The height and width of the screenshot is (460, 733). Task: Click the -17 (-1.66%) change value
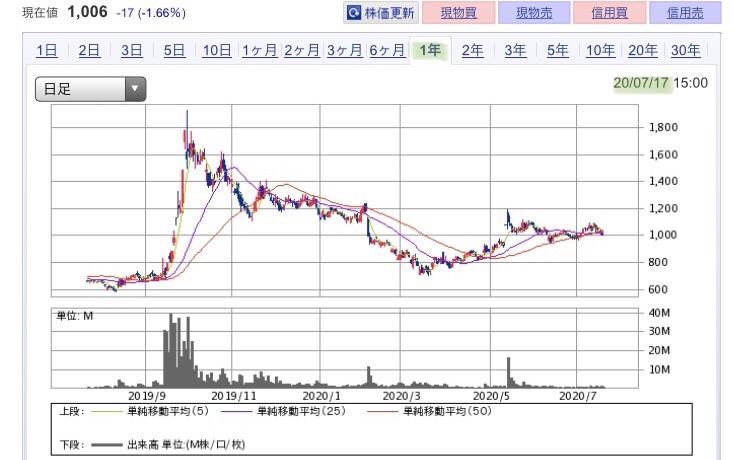(151, 13)
